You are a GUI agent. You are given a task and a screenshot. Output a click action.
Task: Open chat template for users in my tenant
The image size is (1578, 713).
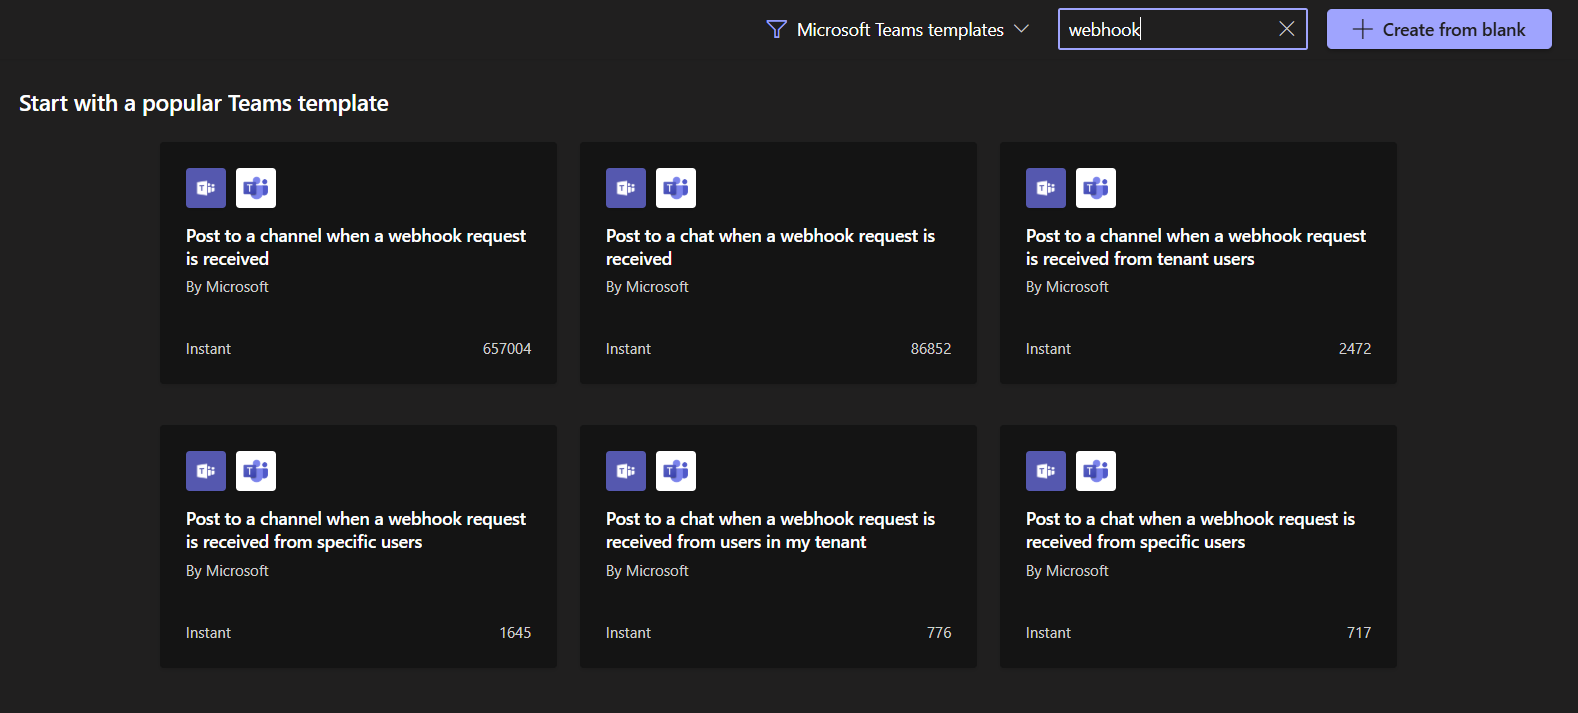click(x=770, y=530)
